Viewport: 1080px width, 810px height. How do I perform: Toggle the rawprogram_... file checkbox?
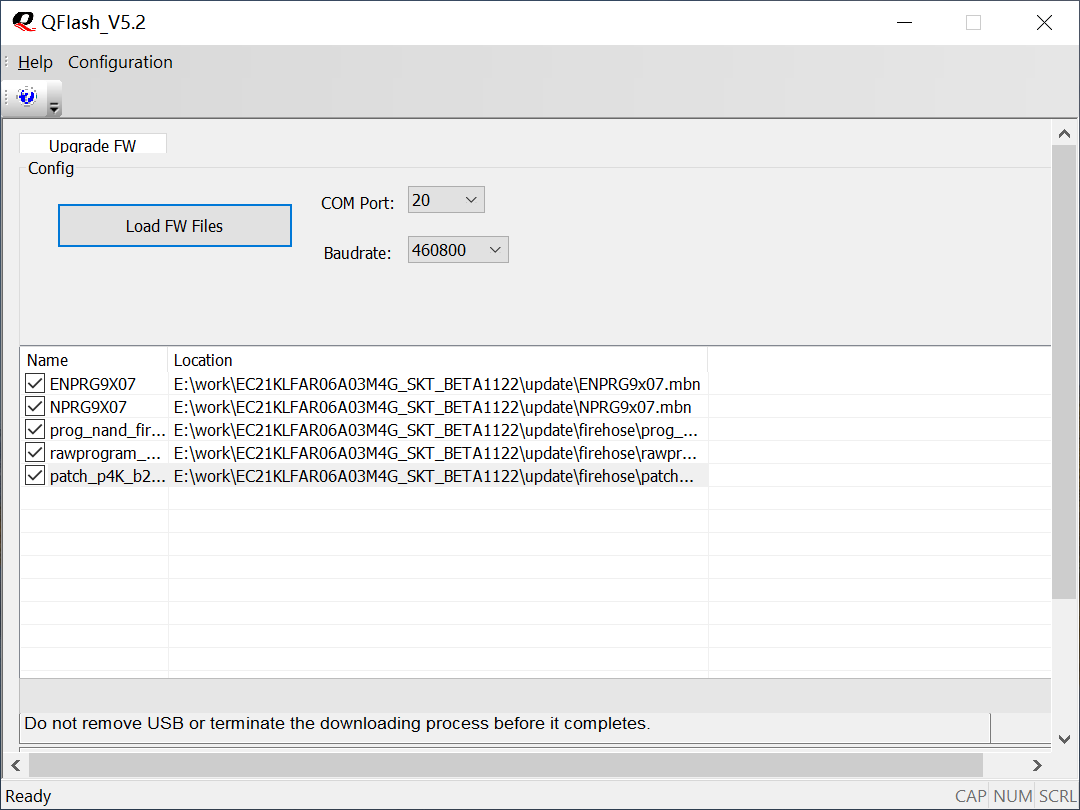pyautogui.click(x=35, y=453)
